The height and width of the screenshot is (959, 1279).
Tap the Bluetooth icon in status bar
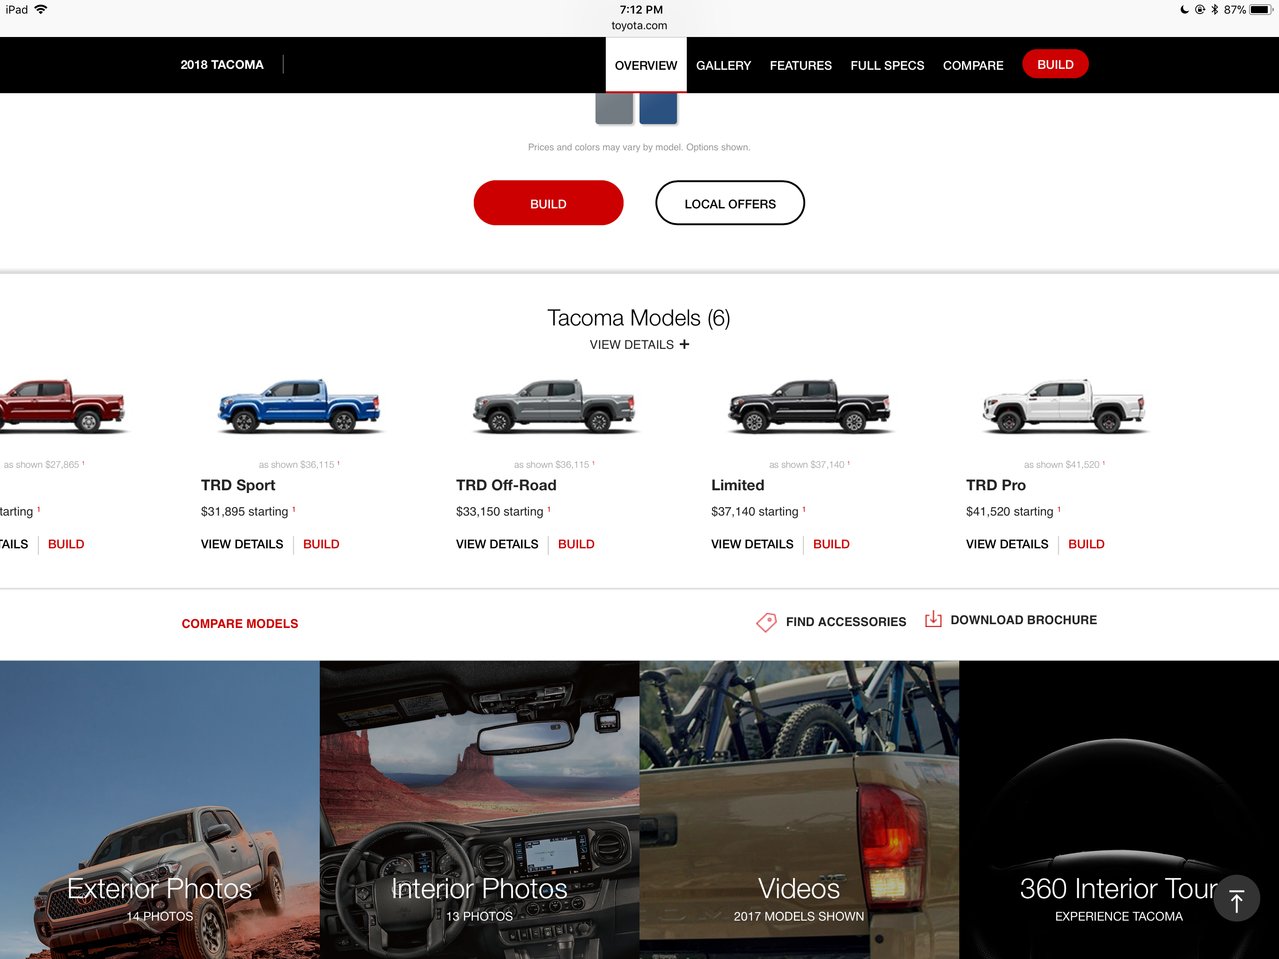tap(1214, 10)
